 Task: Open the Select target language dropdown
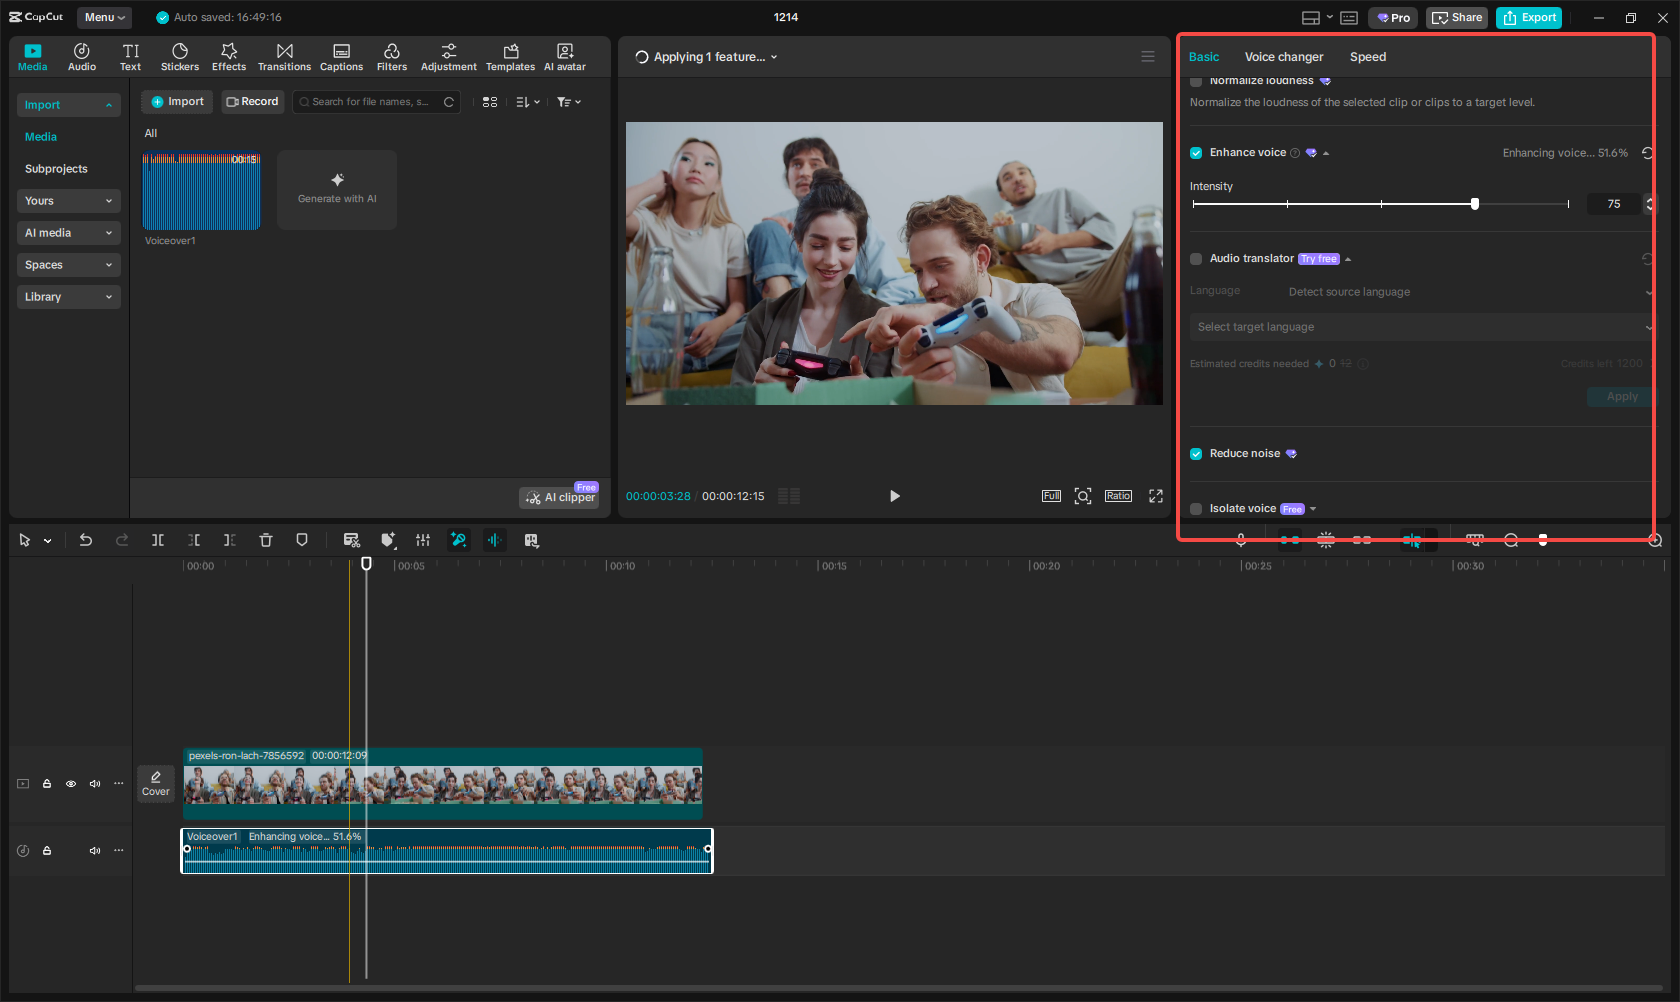[1420, 327]
